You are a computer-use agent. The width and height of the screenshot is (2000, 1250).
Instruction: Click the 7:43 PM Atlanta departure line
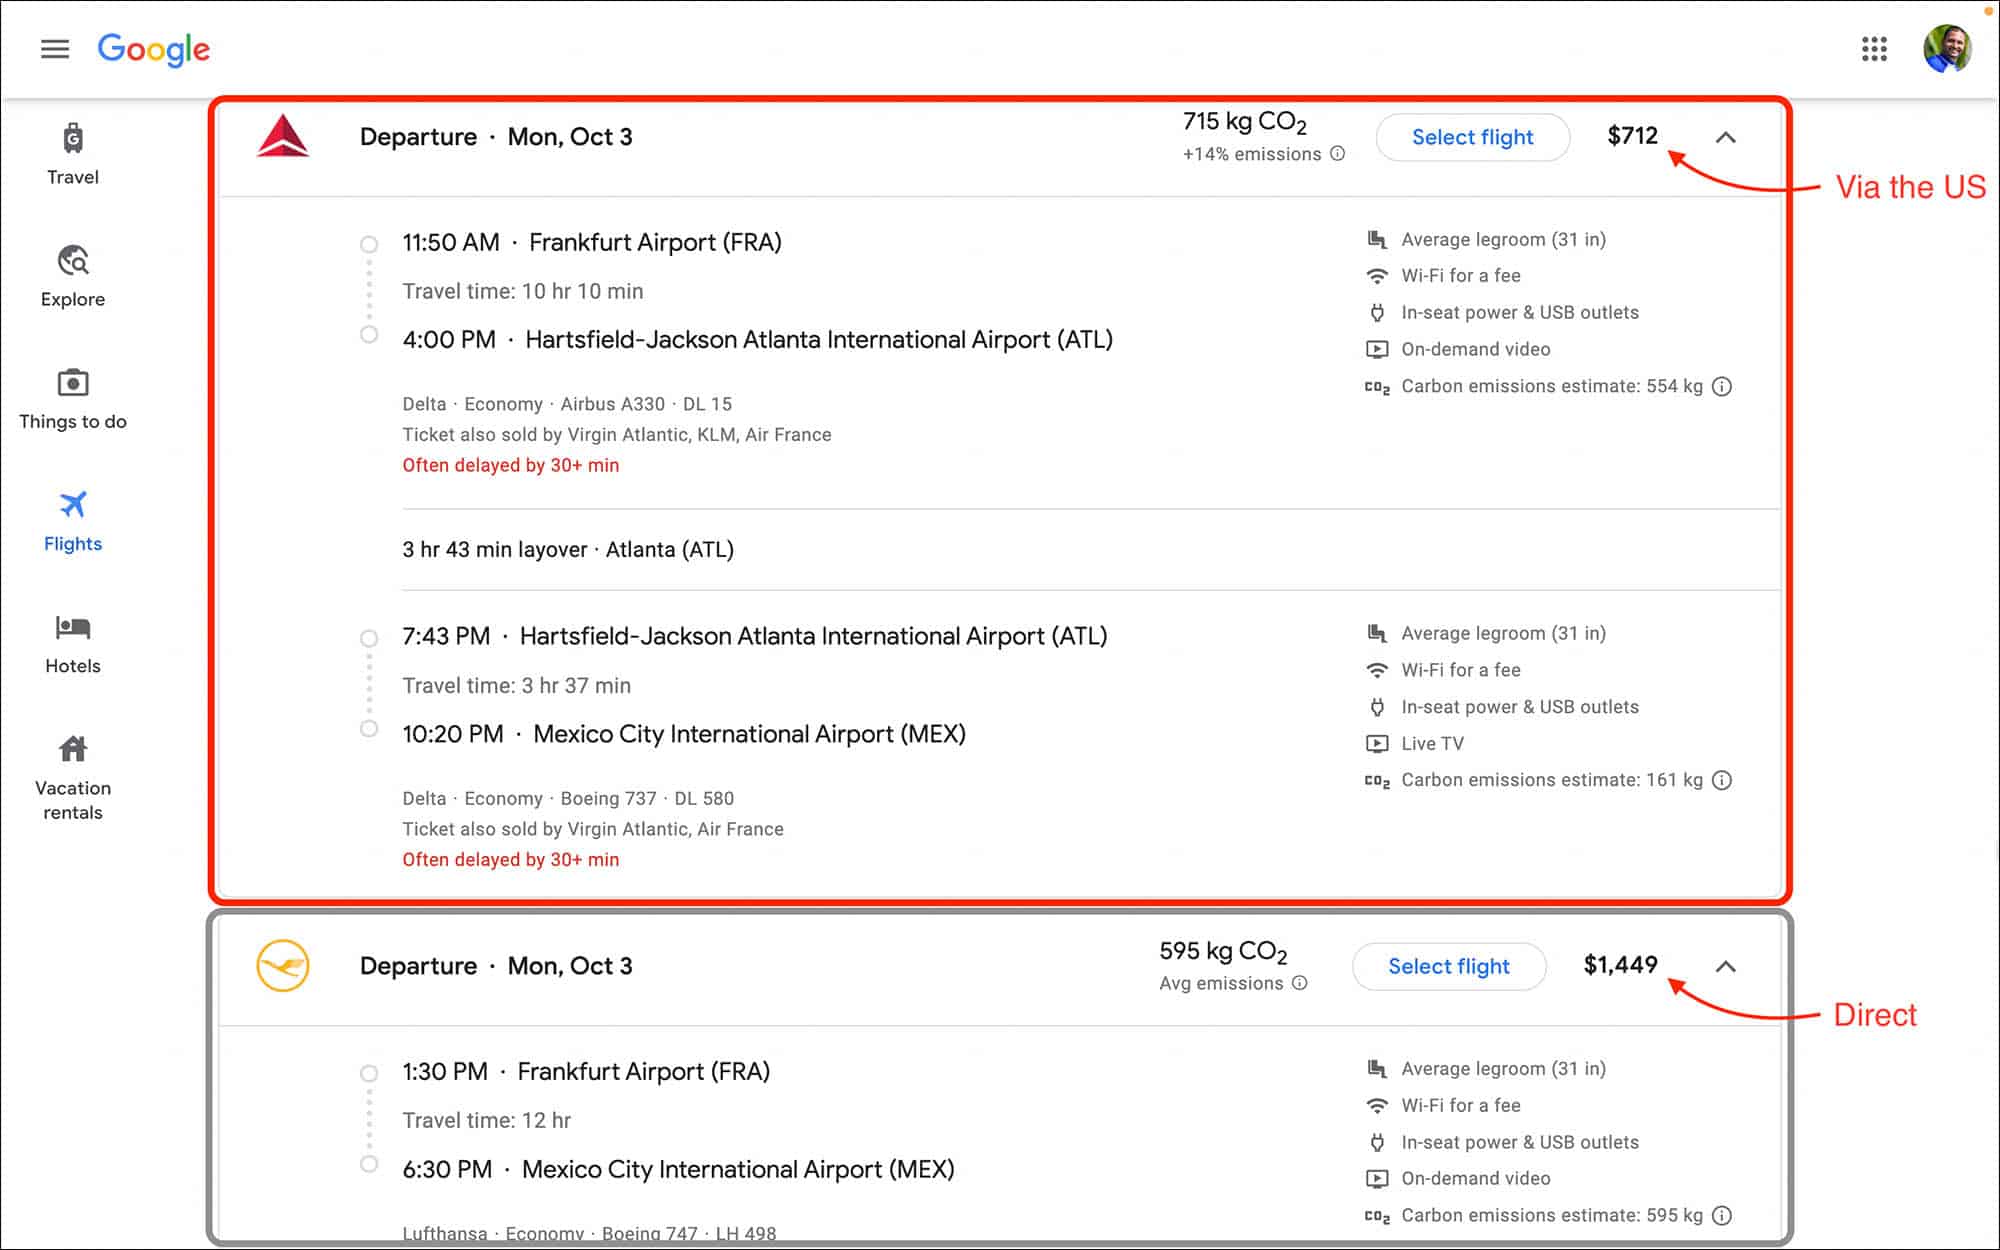point(754,636)
